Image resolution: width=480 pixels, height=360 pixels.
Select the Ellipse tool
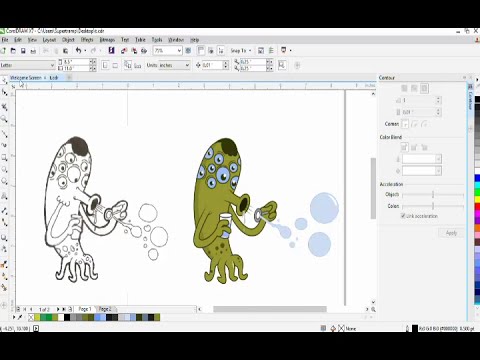coord(4,170)
